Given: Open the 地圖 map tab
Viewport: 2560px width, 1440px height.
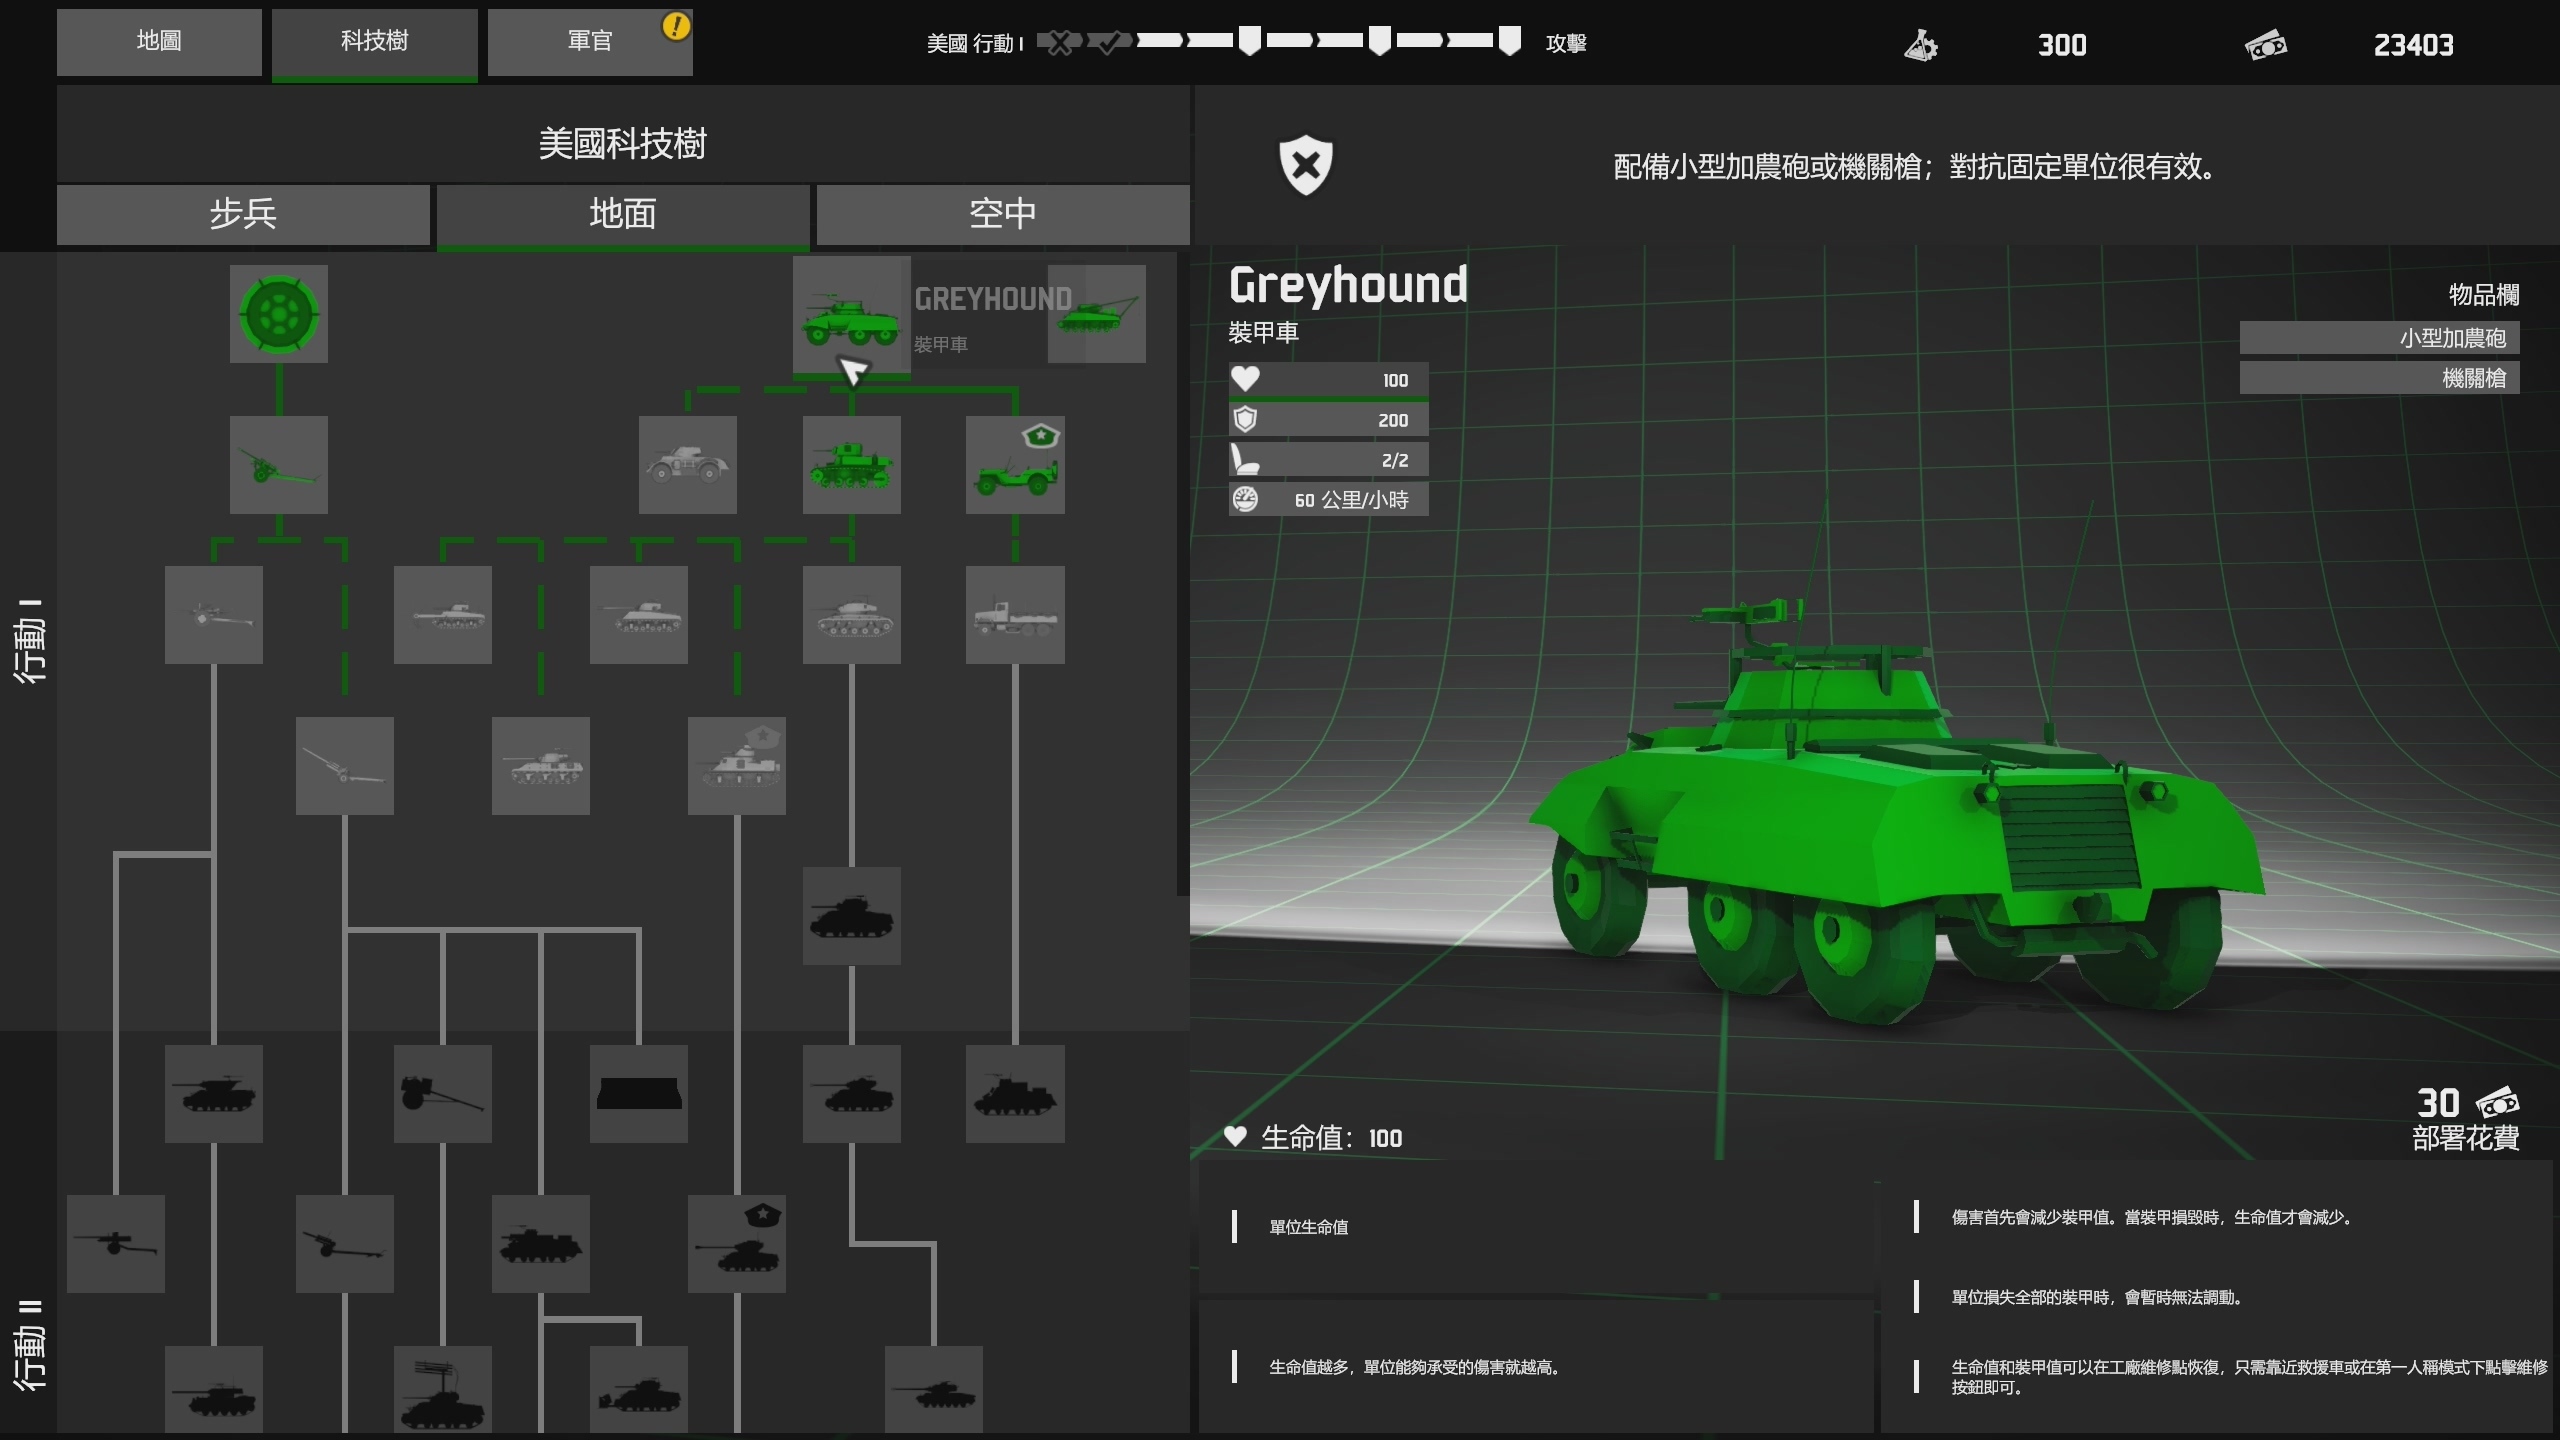Looking at the screenshot, I should tap(159, 41).
